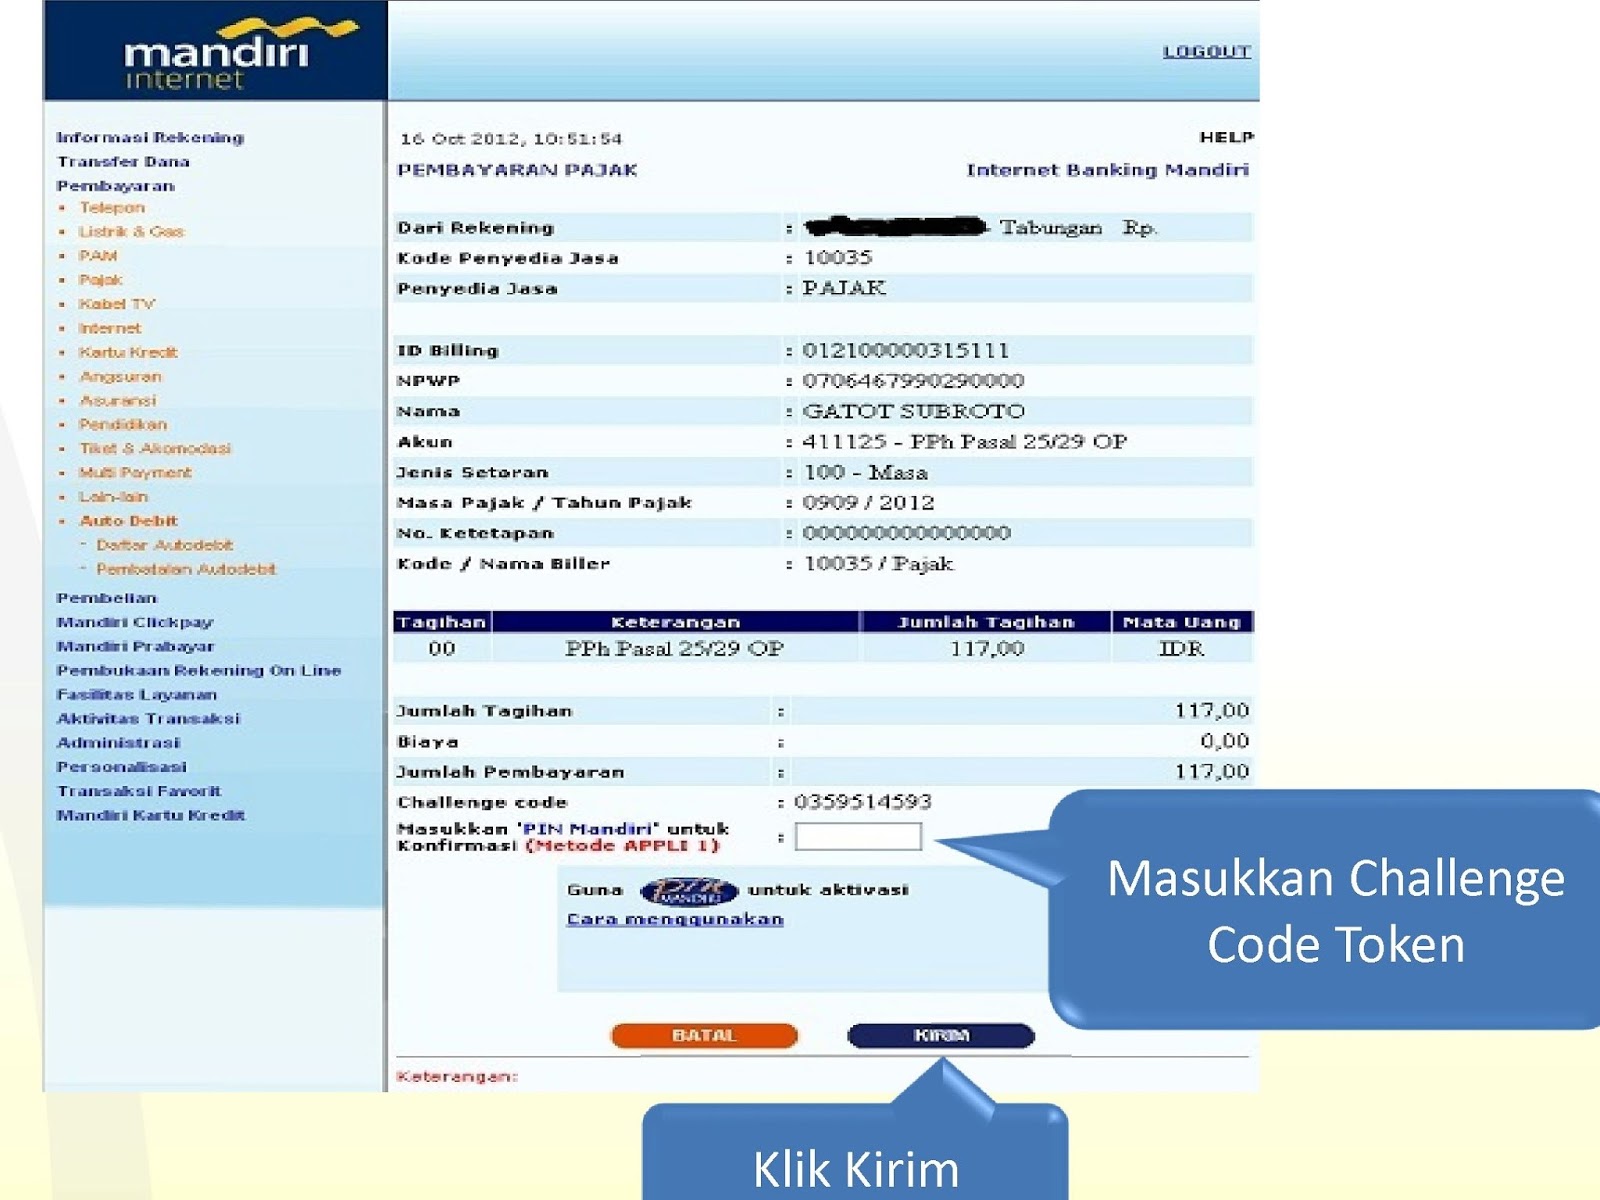The width and height of the screenshot is (1600, 1200).
Task: Open Informasi Rekening menu
Action: click(150, 138)
